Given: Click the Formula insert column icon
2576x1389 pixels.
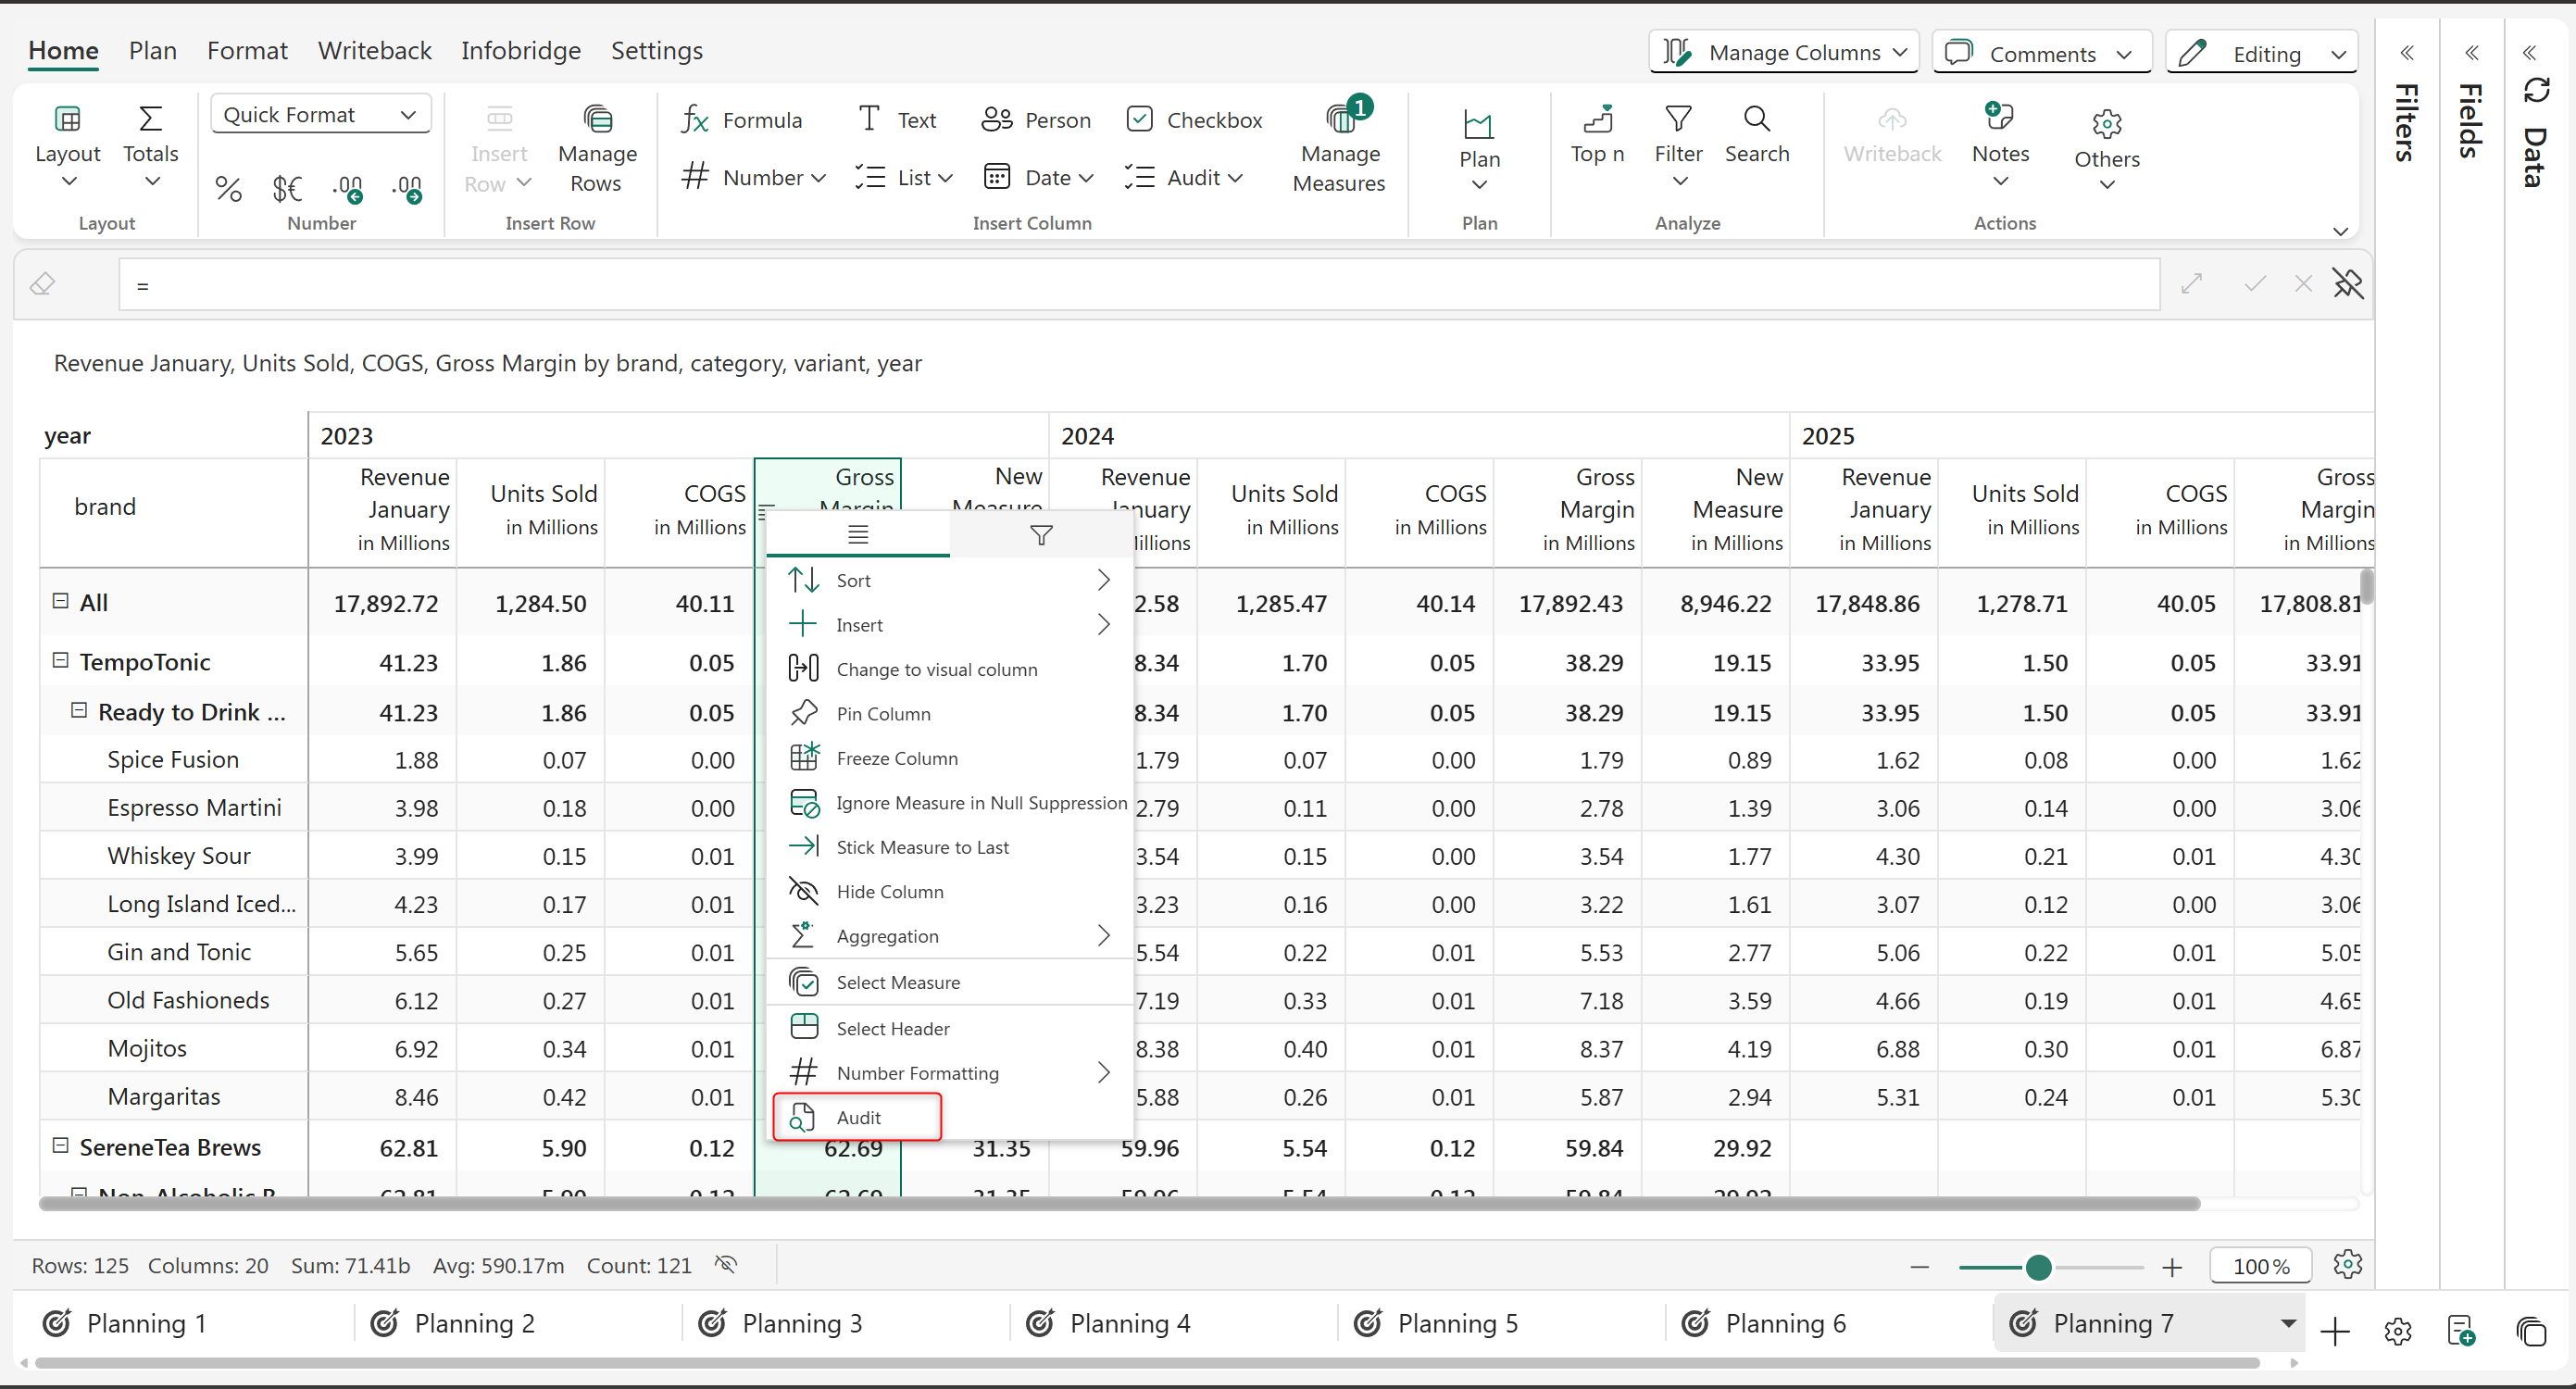Looking at the screenshot, I should pyautogui.click(x=695, y=120).
